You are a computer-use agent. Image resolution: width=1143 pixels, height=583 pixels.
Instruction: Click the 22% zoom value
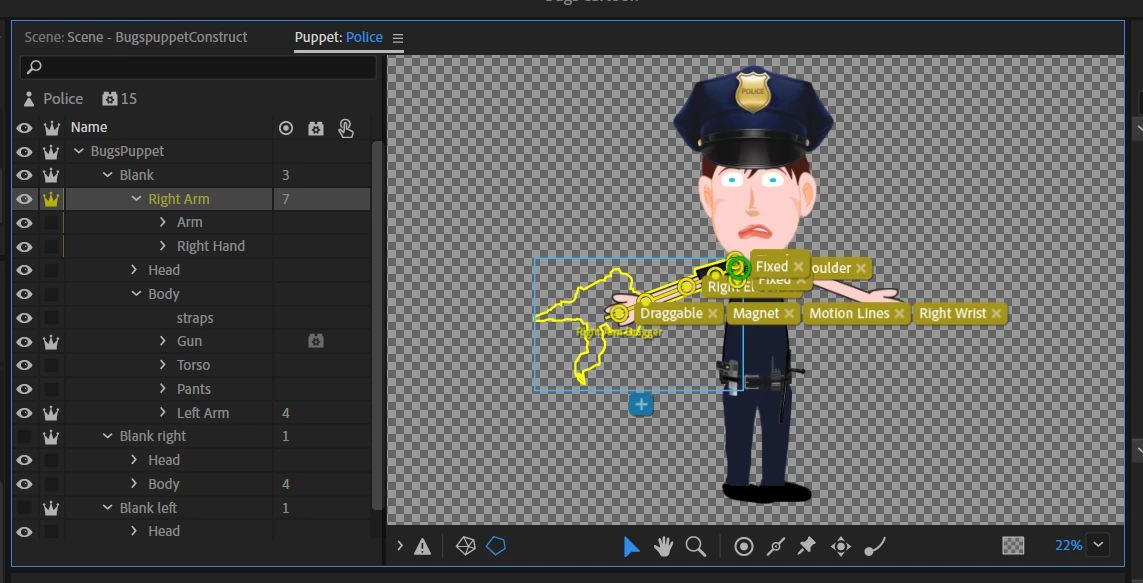1068,545
